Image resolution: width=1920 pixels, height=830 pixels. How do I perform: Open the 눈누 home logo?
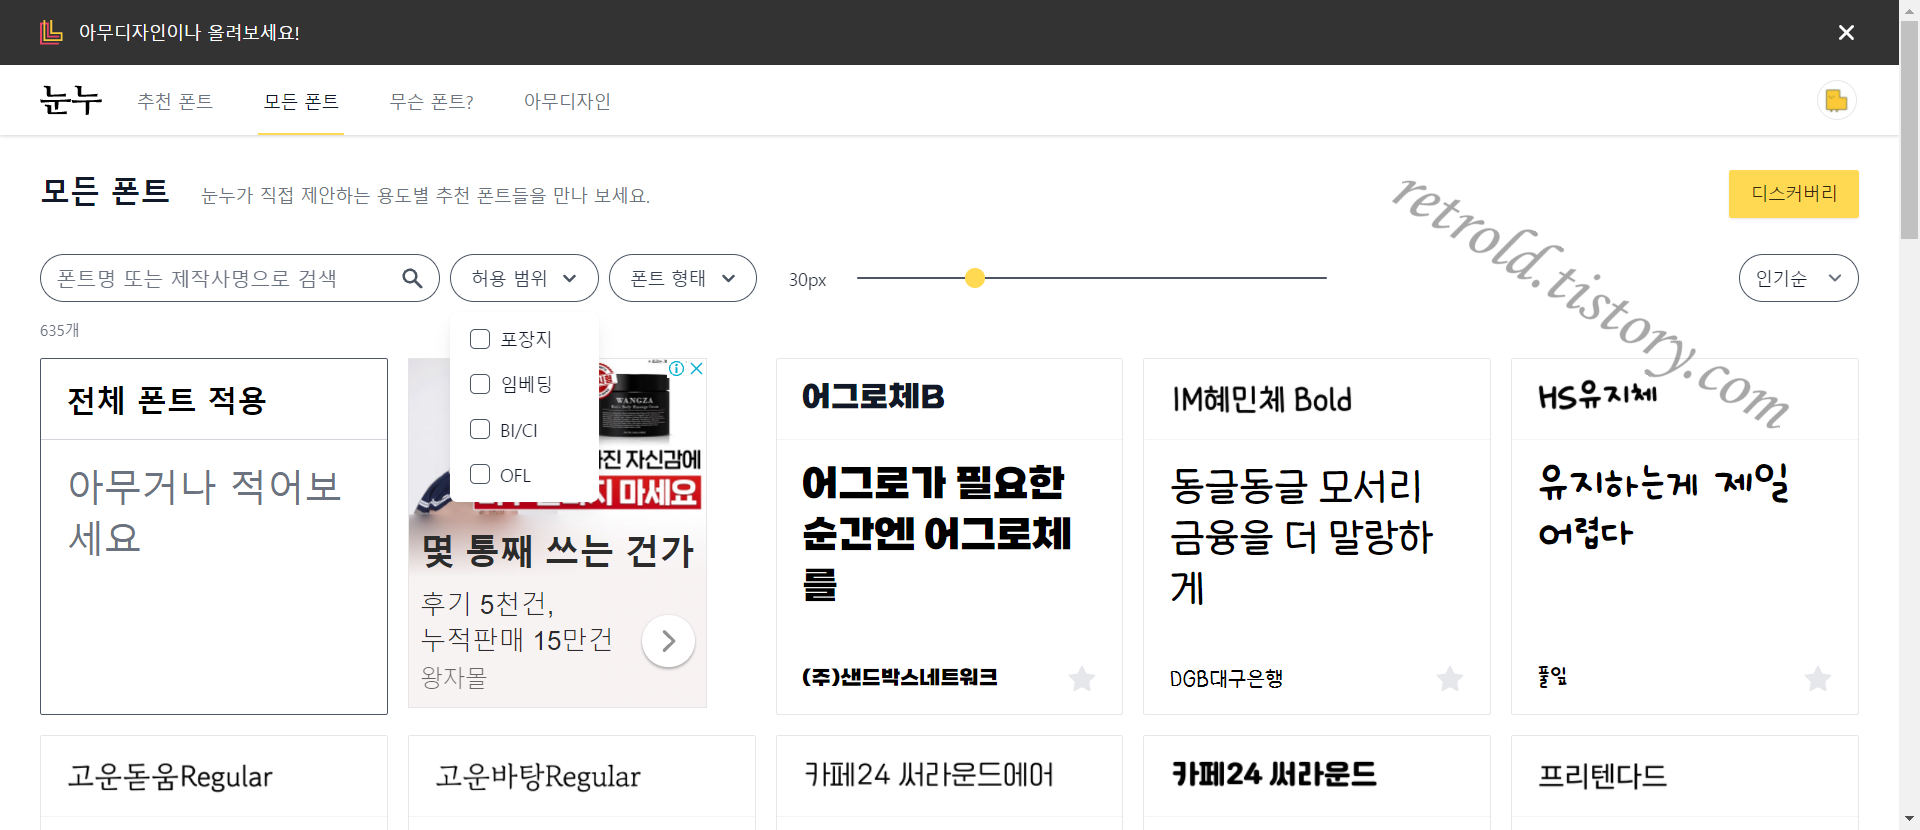[x=71, y=100]
